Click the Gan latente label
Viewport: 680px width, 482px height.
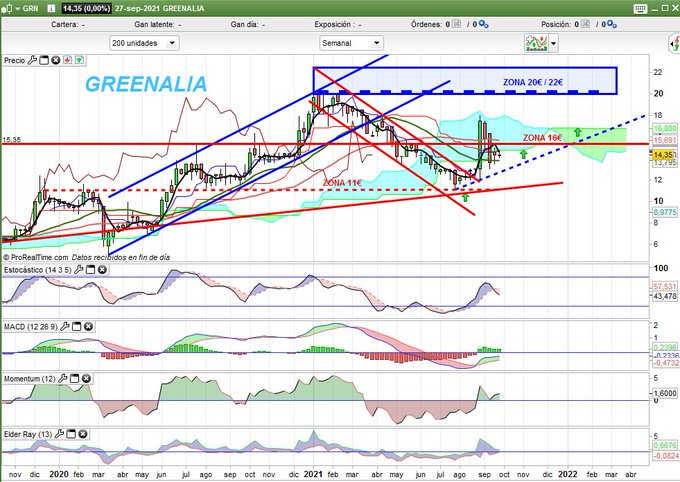click(x=155, y=25)
